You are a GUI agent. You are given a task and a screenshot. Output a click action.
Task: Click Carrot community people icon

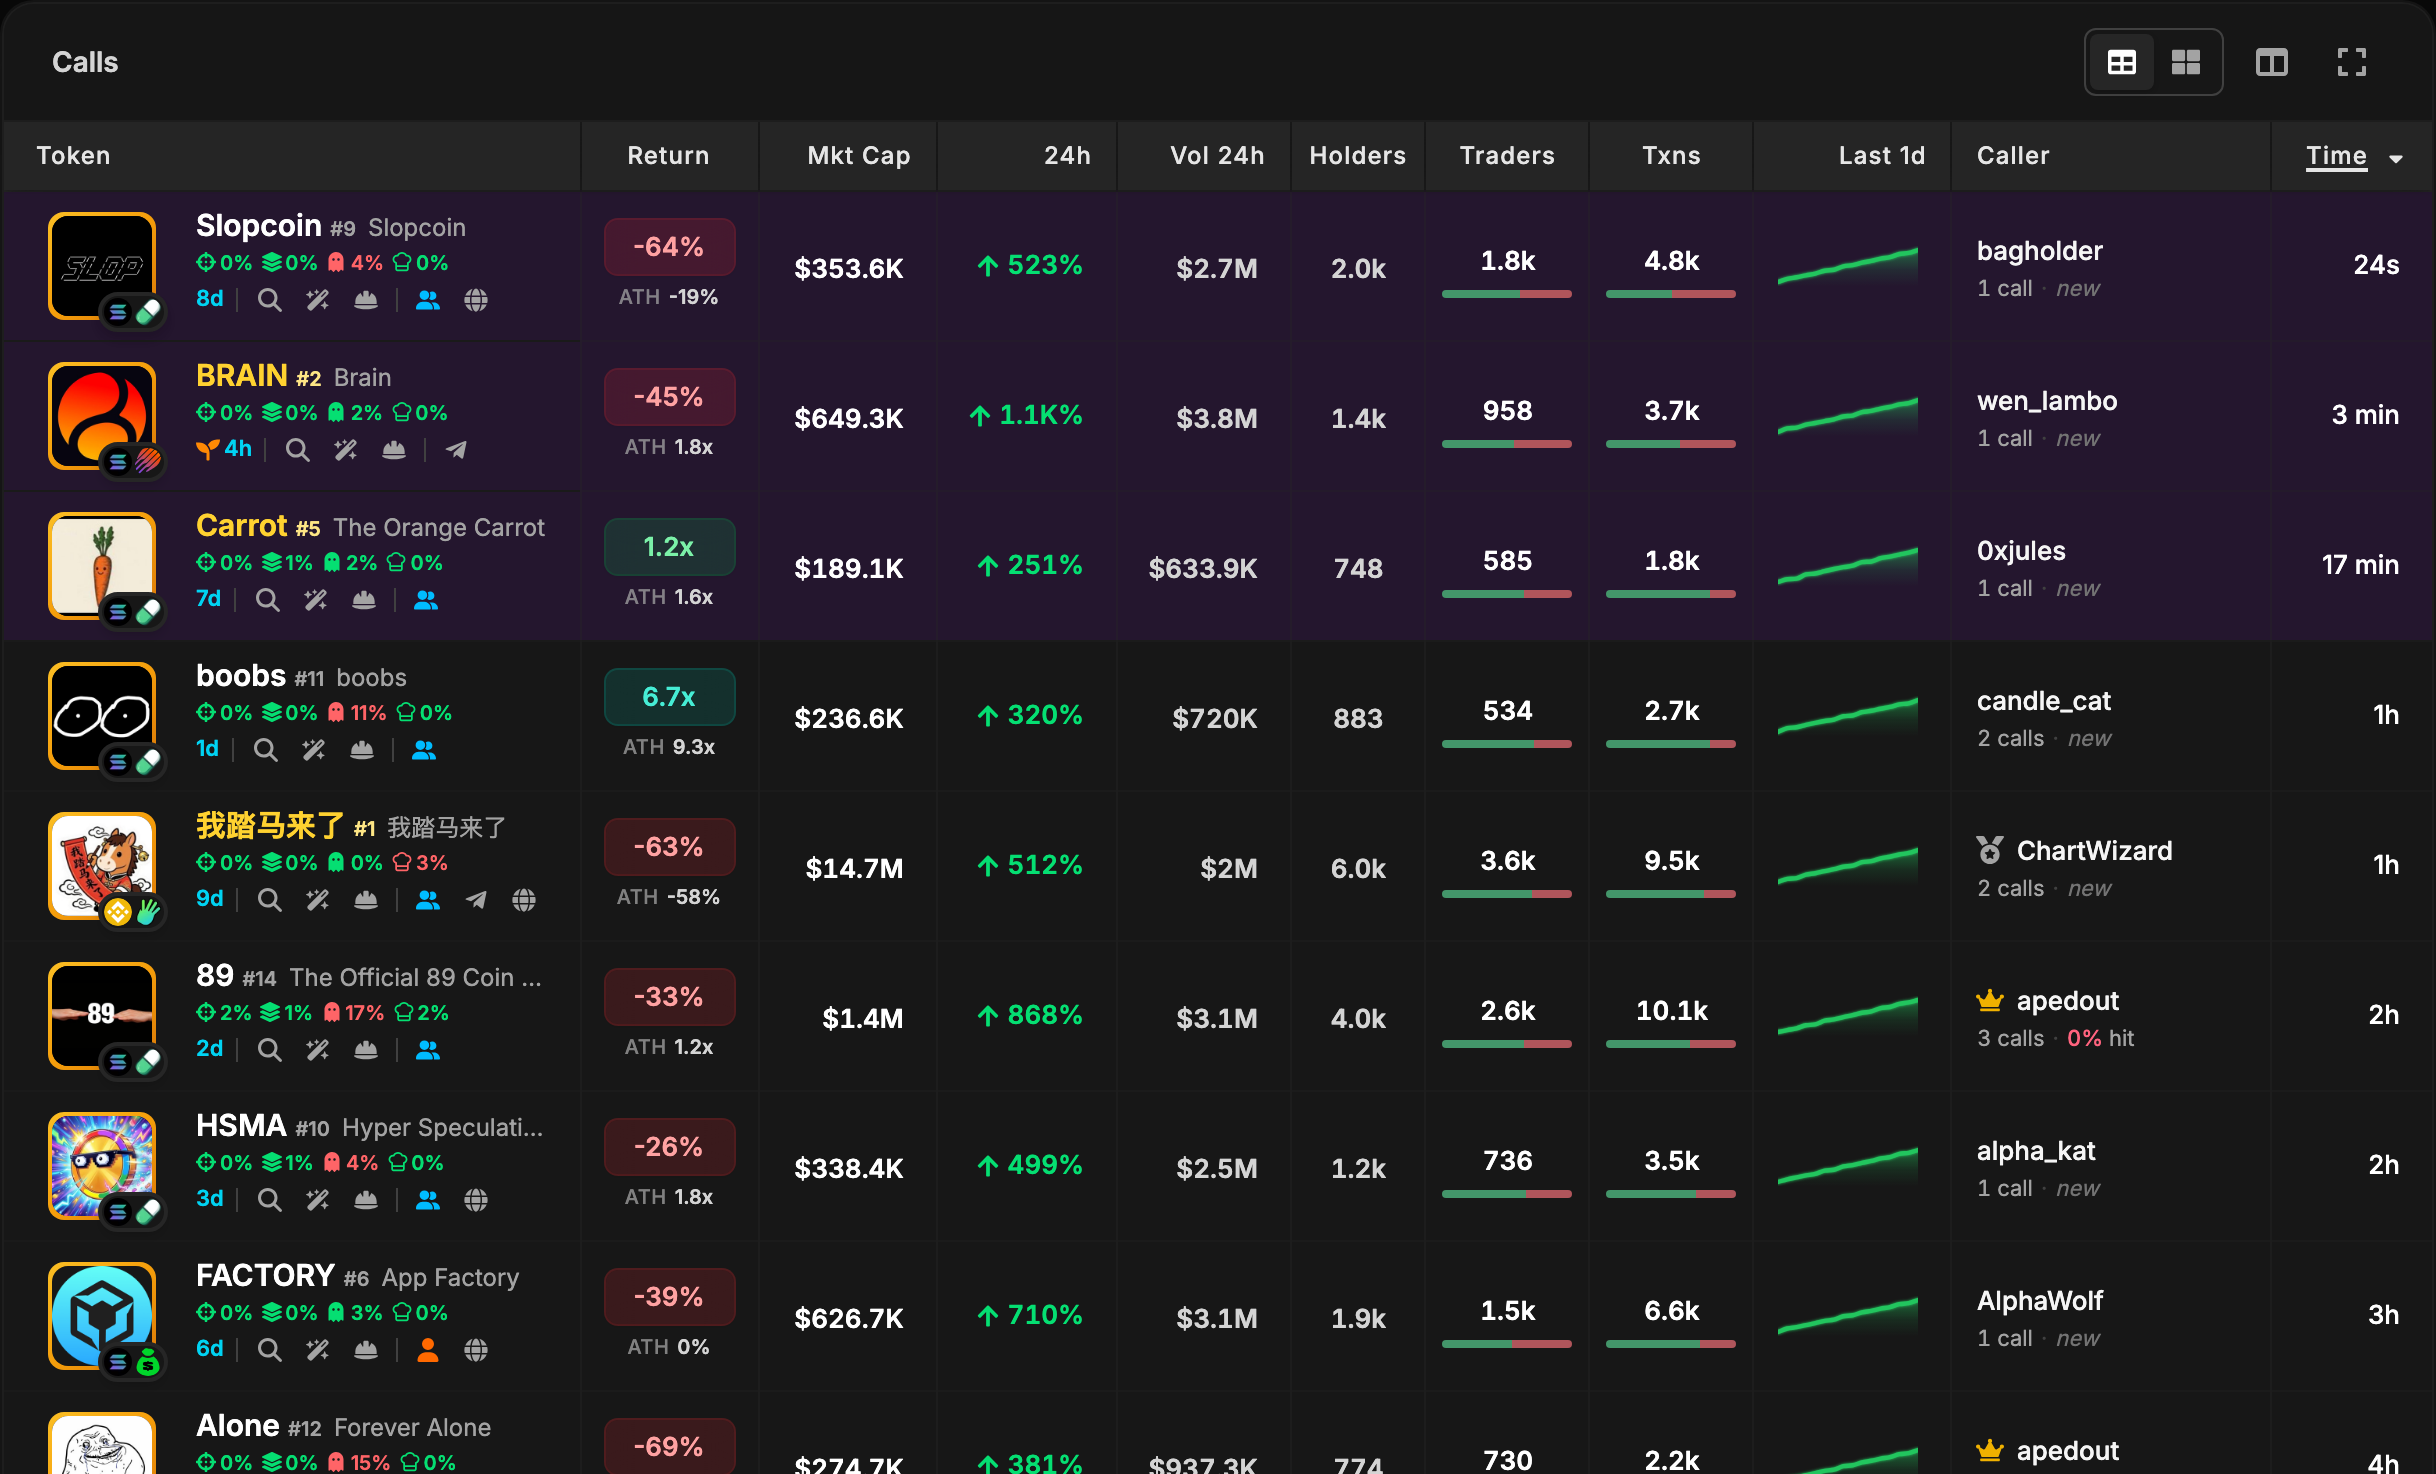[426, 600]
